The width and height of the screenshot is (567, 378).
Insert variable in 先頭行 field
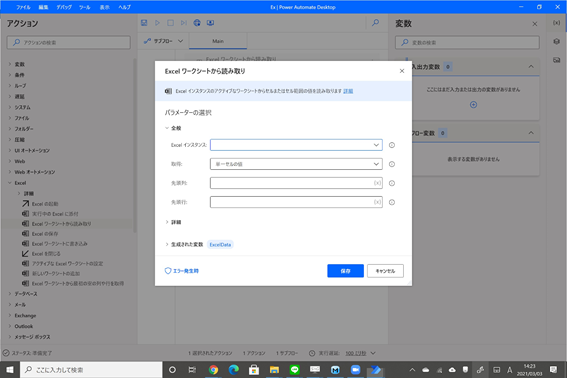(x=377, y=202)
